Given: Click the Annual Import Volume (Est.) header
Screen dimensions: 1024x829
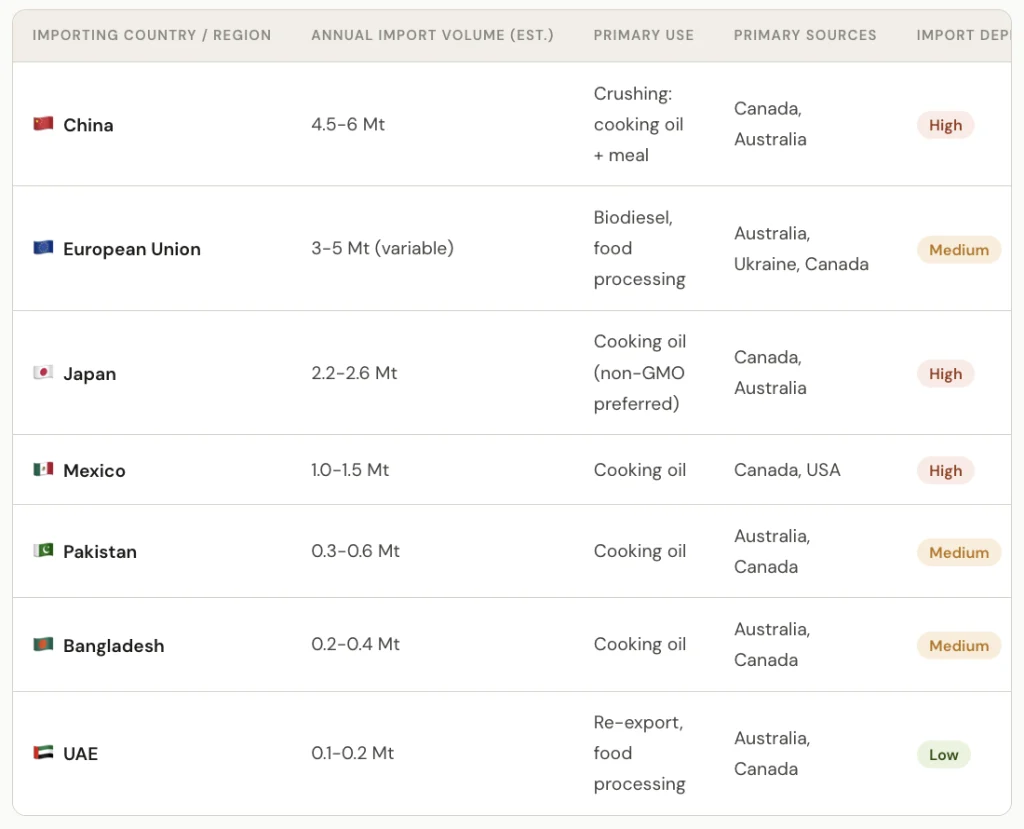Looking at the screenshot, I should tap(432, 35).
